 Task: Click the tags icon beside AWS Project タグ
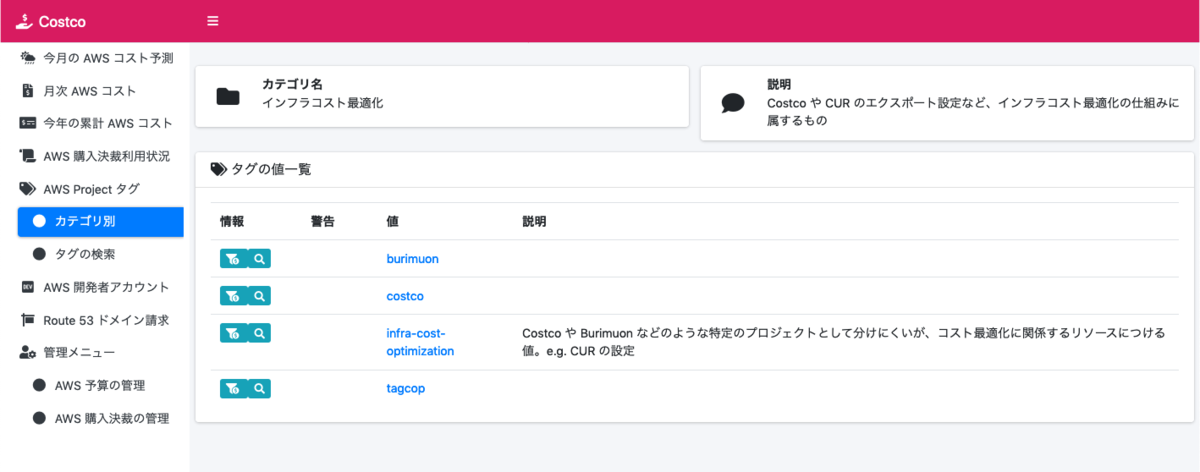point(28,189)
